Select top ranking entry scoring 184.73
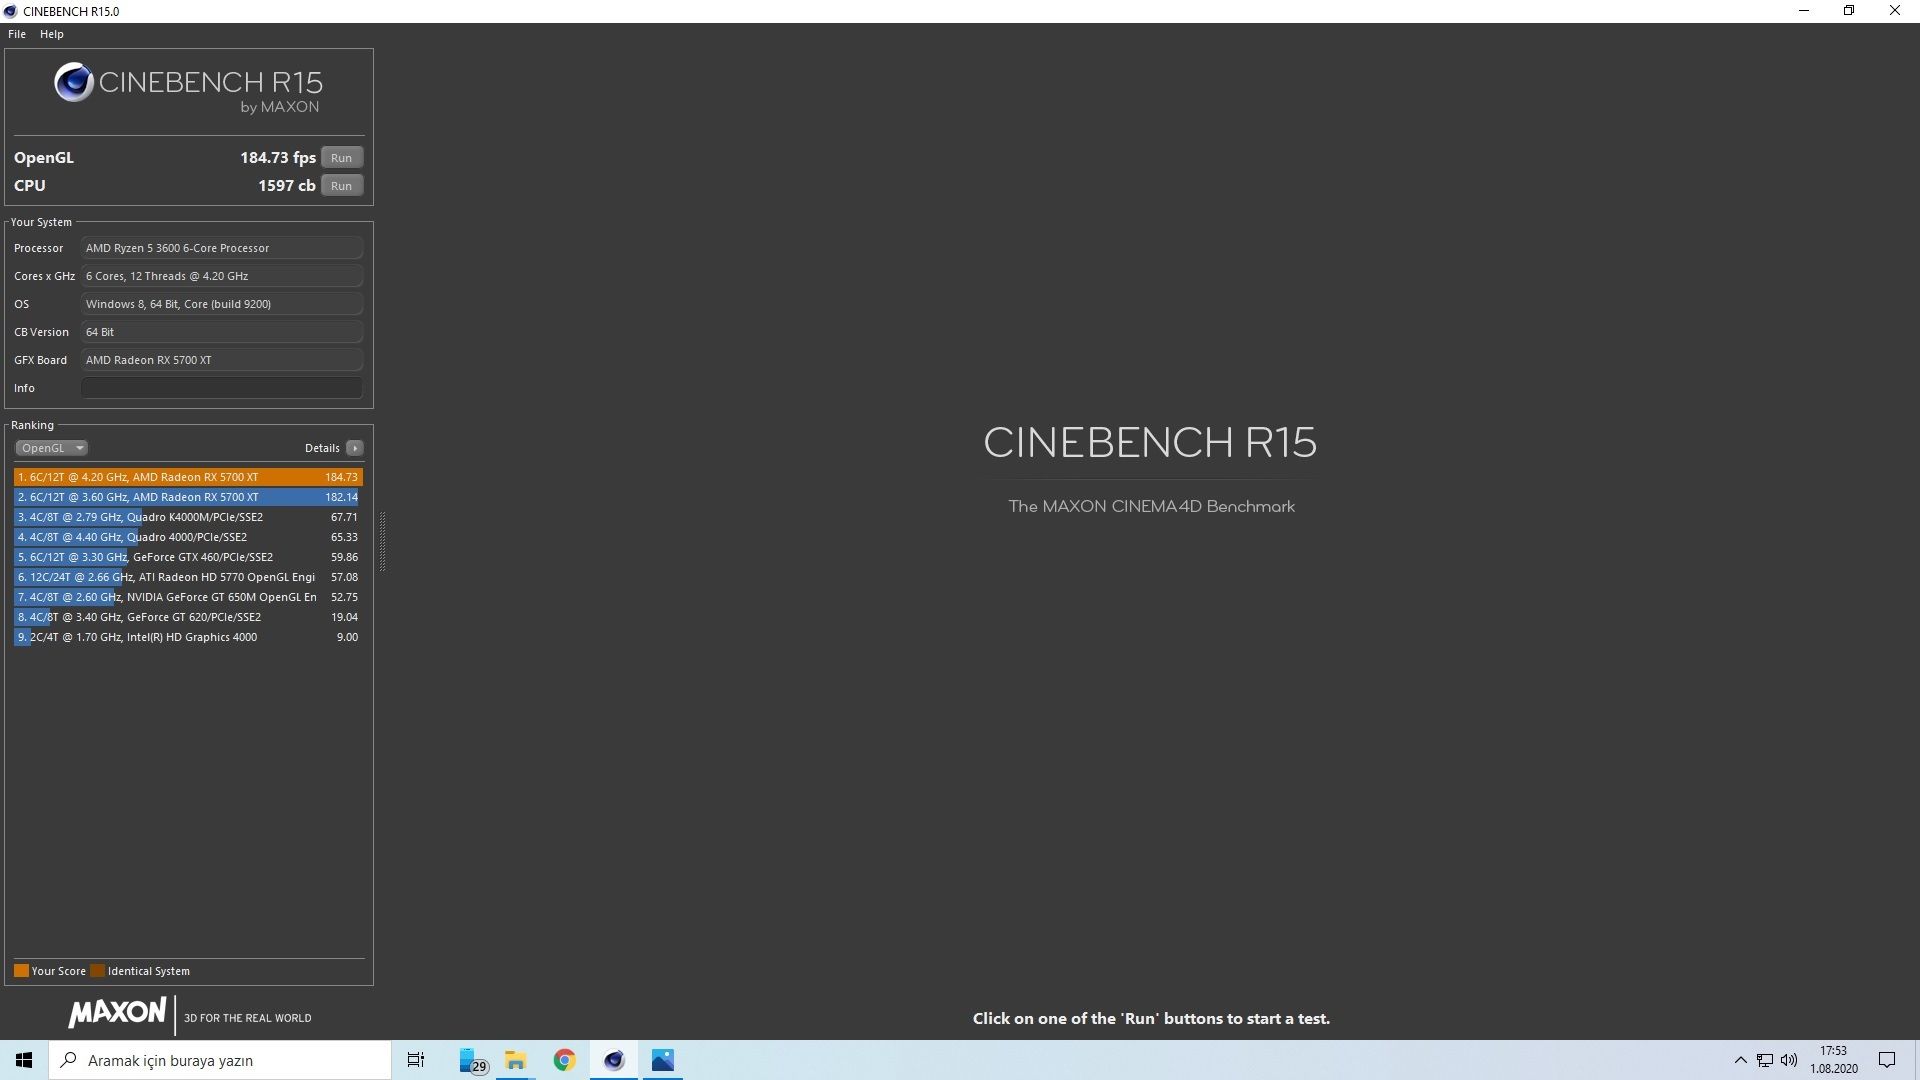The height and width of the screenshot is (1080, 1920). [x=188, y=477]
